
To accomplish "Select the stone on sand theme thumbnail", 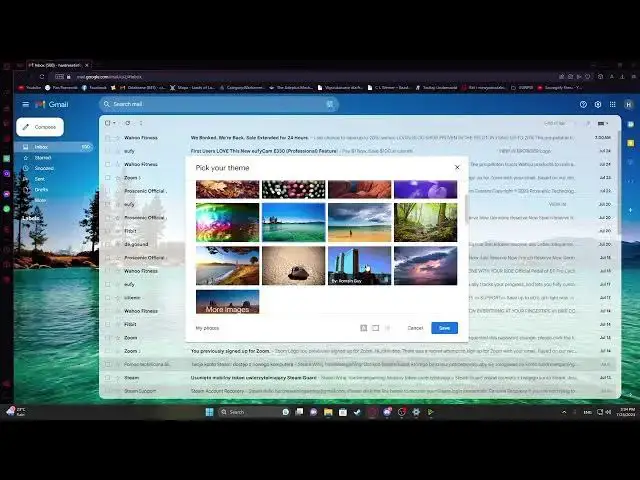I will 293,265.
